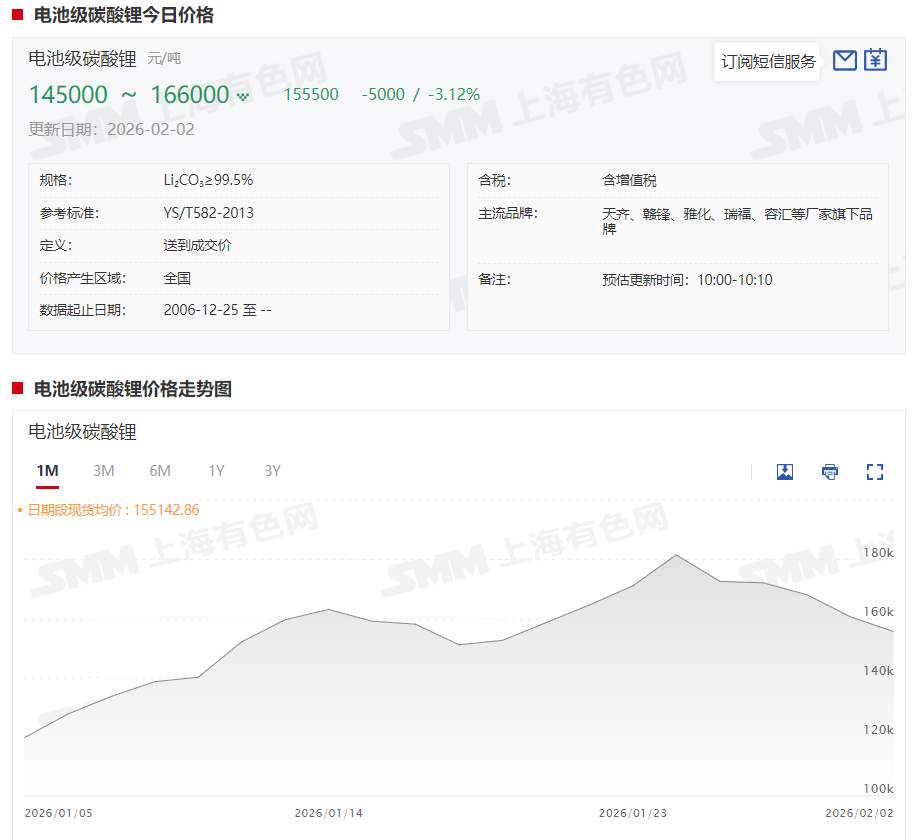Download the chart as an image
The width and height of the screenshot is (912, 840).
point(785,472)
